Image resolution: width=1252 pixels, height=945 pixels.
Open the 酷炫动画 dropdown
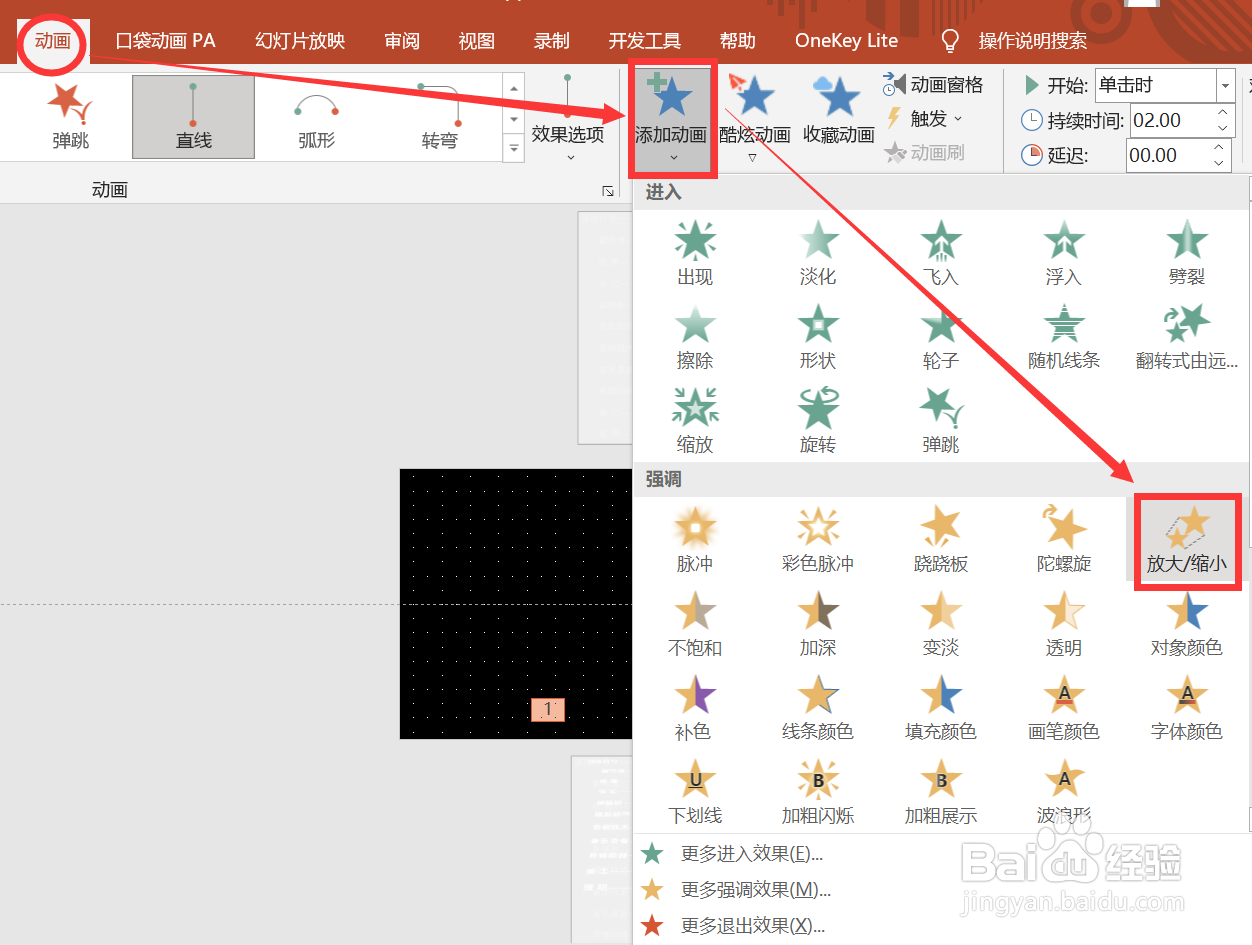(755, 120)
